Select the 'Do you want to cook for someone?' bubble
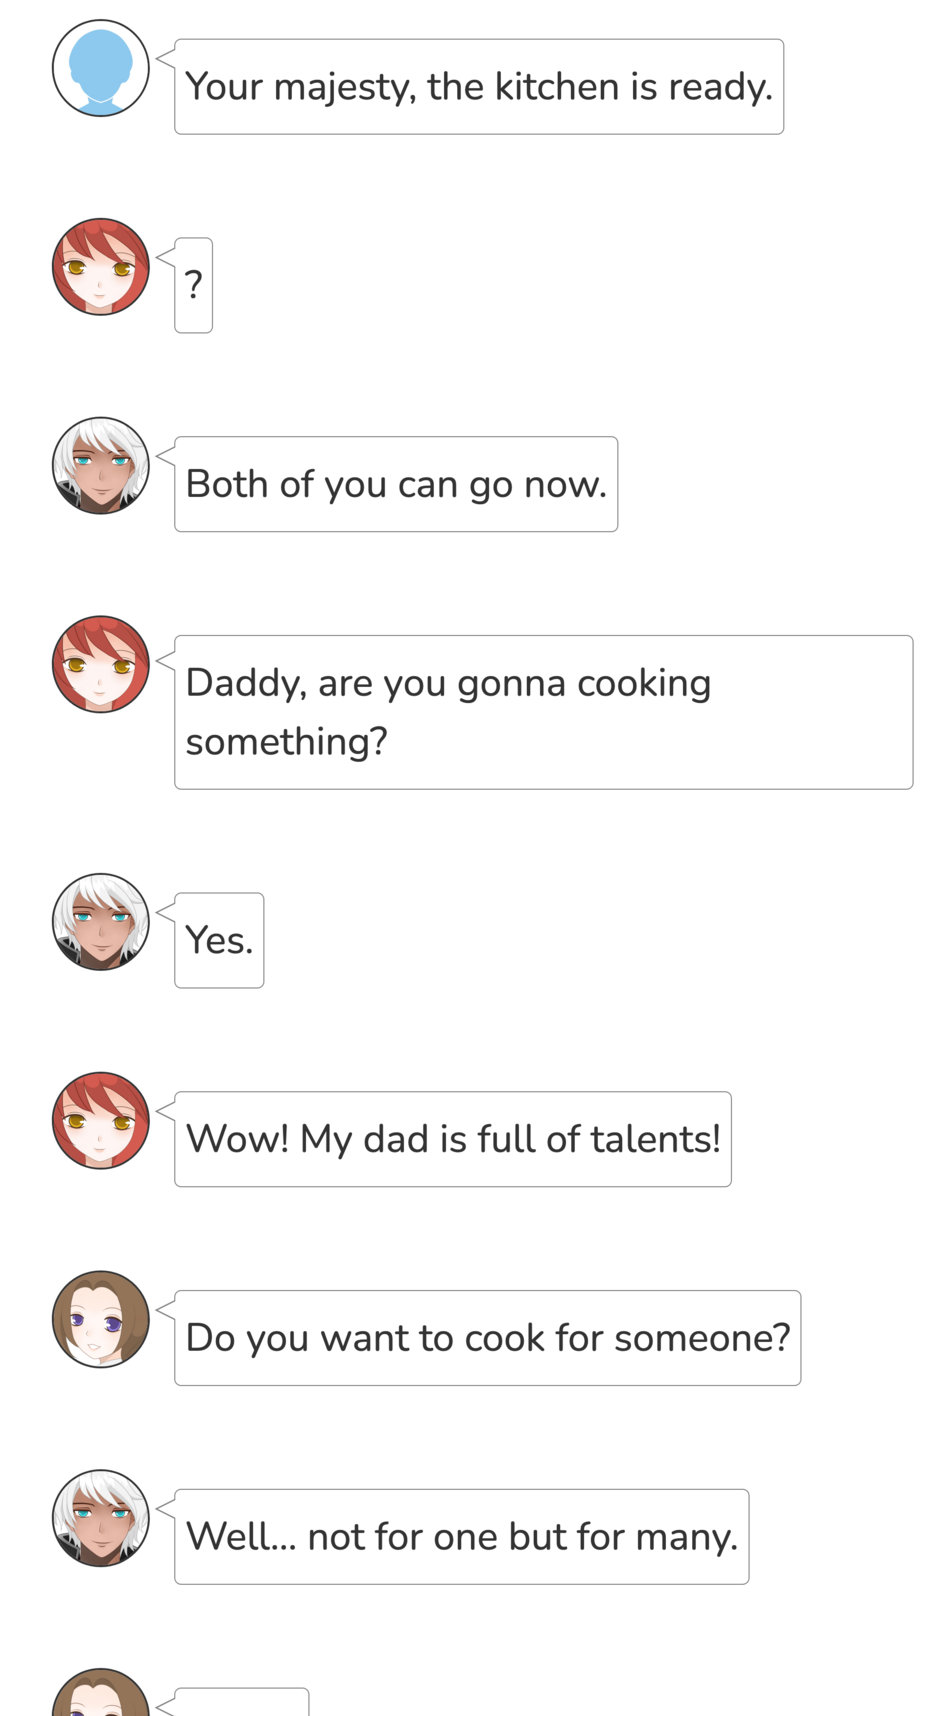This screenshot has width=940, height=1716. tap(487, 1338)
